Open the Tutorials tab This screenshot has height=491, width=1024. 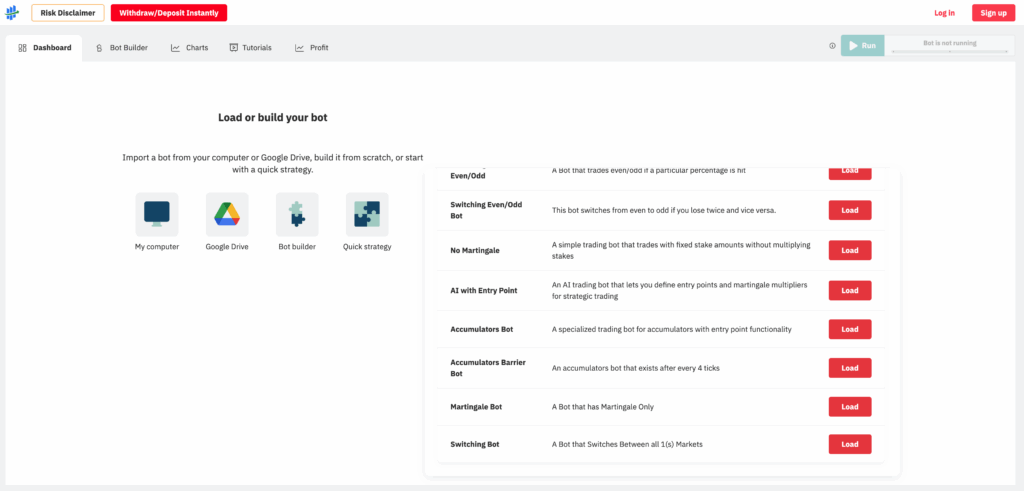click(250, 48)
